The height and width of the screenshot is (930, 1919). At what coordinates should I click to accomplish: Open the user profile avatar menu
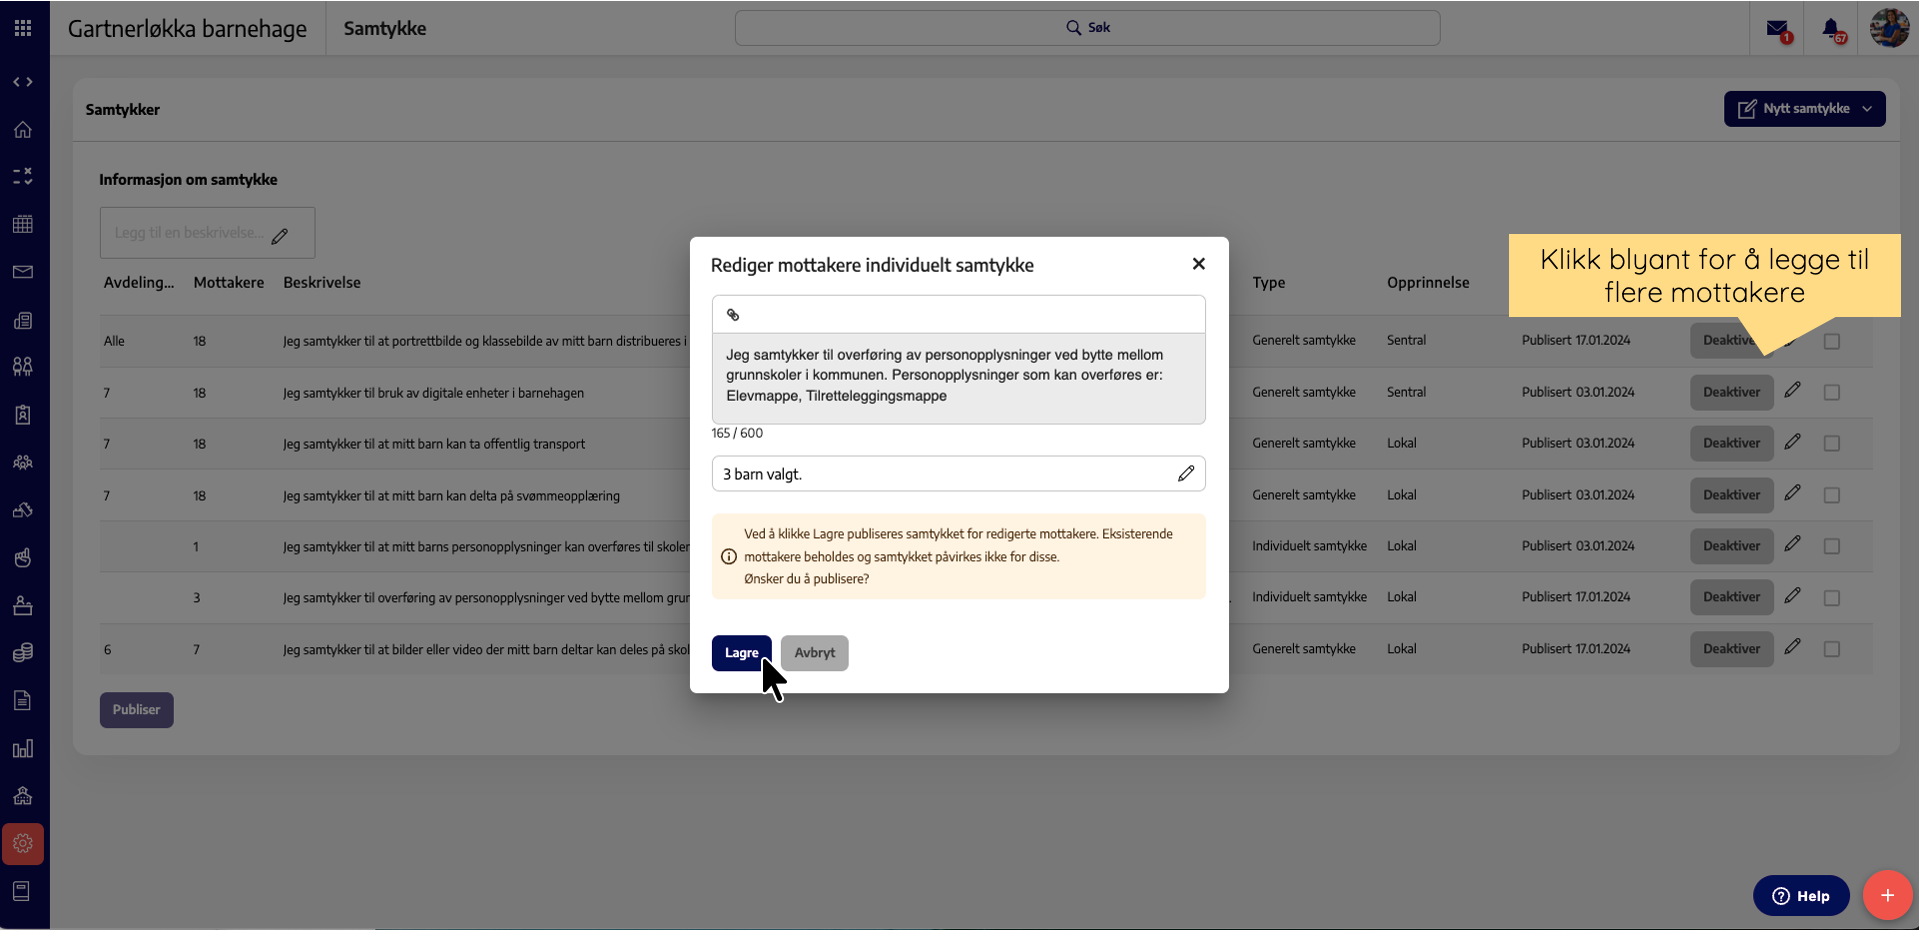[x=1888, y=28]
